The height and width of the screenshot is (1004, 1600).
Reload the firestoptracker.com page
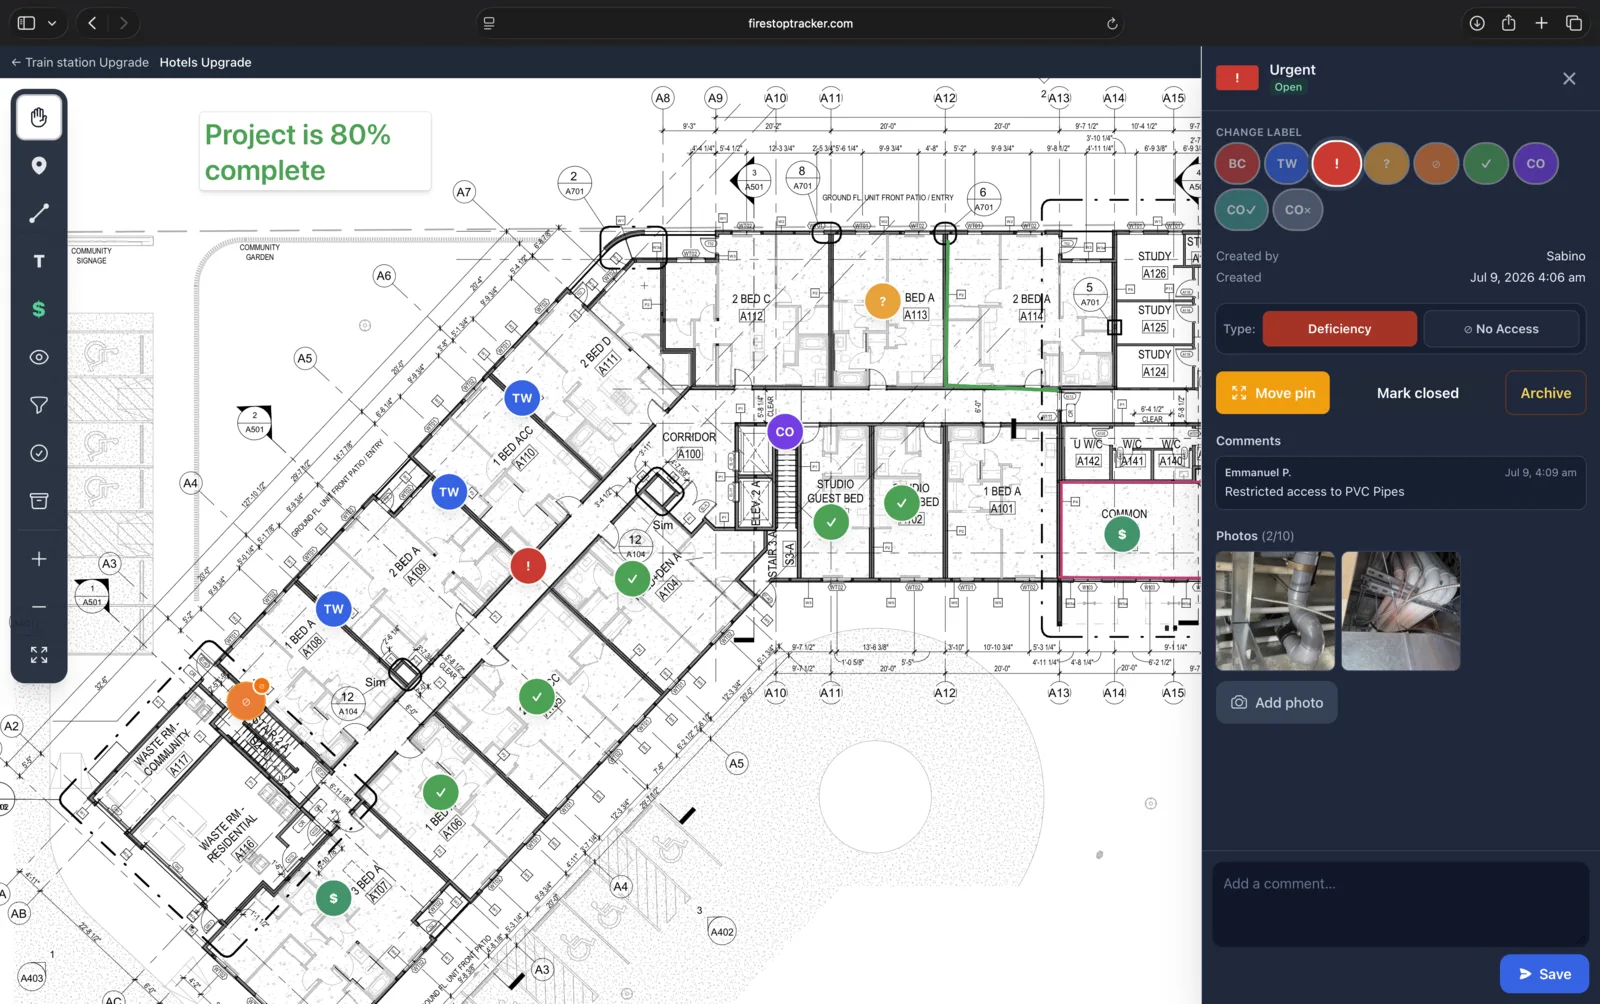[1112, 23]
